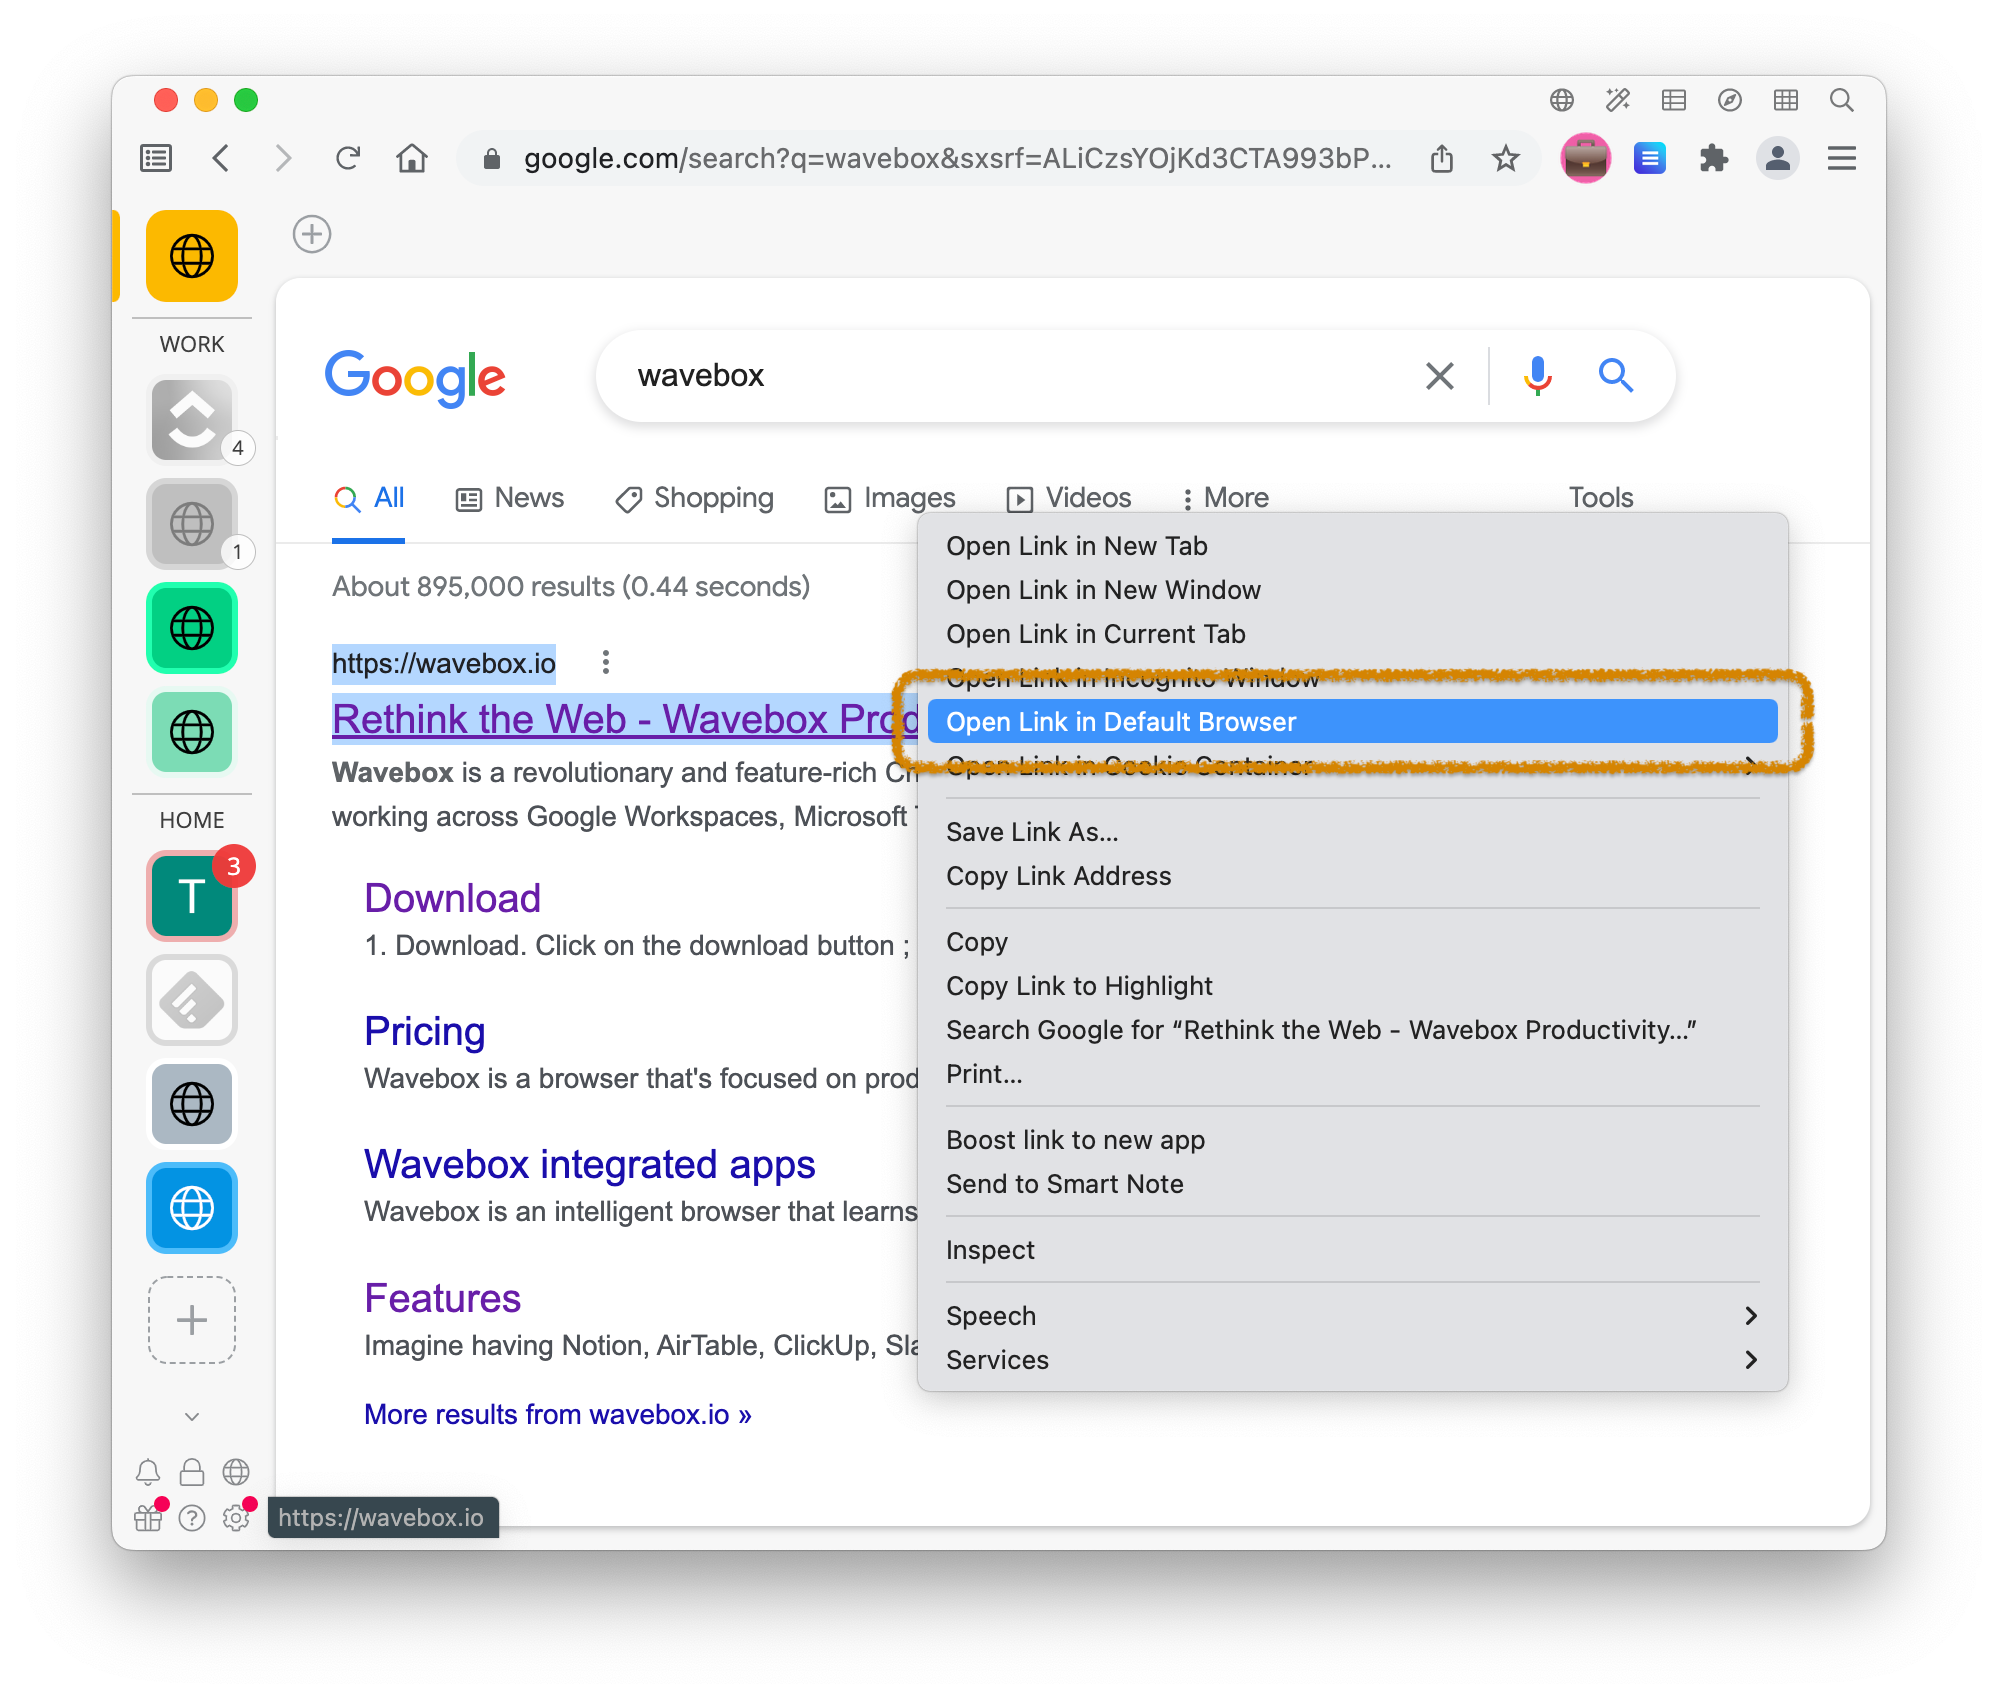
Task: Switch to the News search tab
Action: (x=510, y=498)
